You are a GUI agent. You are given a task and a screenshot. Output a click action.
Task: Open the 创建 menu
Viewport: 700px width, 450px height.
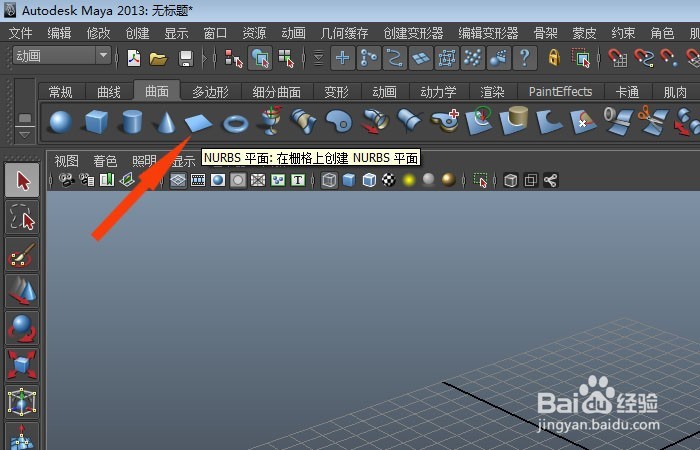point(137,33)
